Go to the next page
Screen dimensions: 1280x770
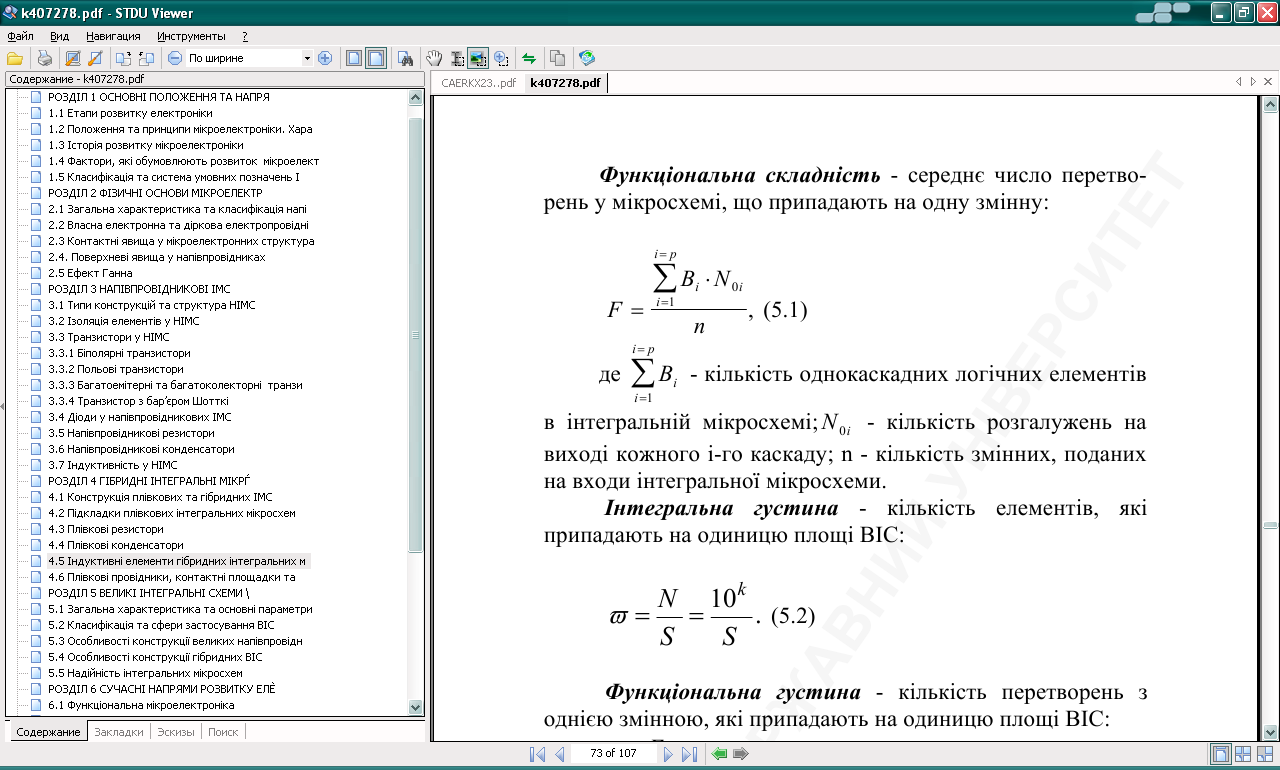tap(668, 754)
